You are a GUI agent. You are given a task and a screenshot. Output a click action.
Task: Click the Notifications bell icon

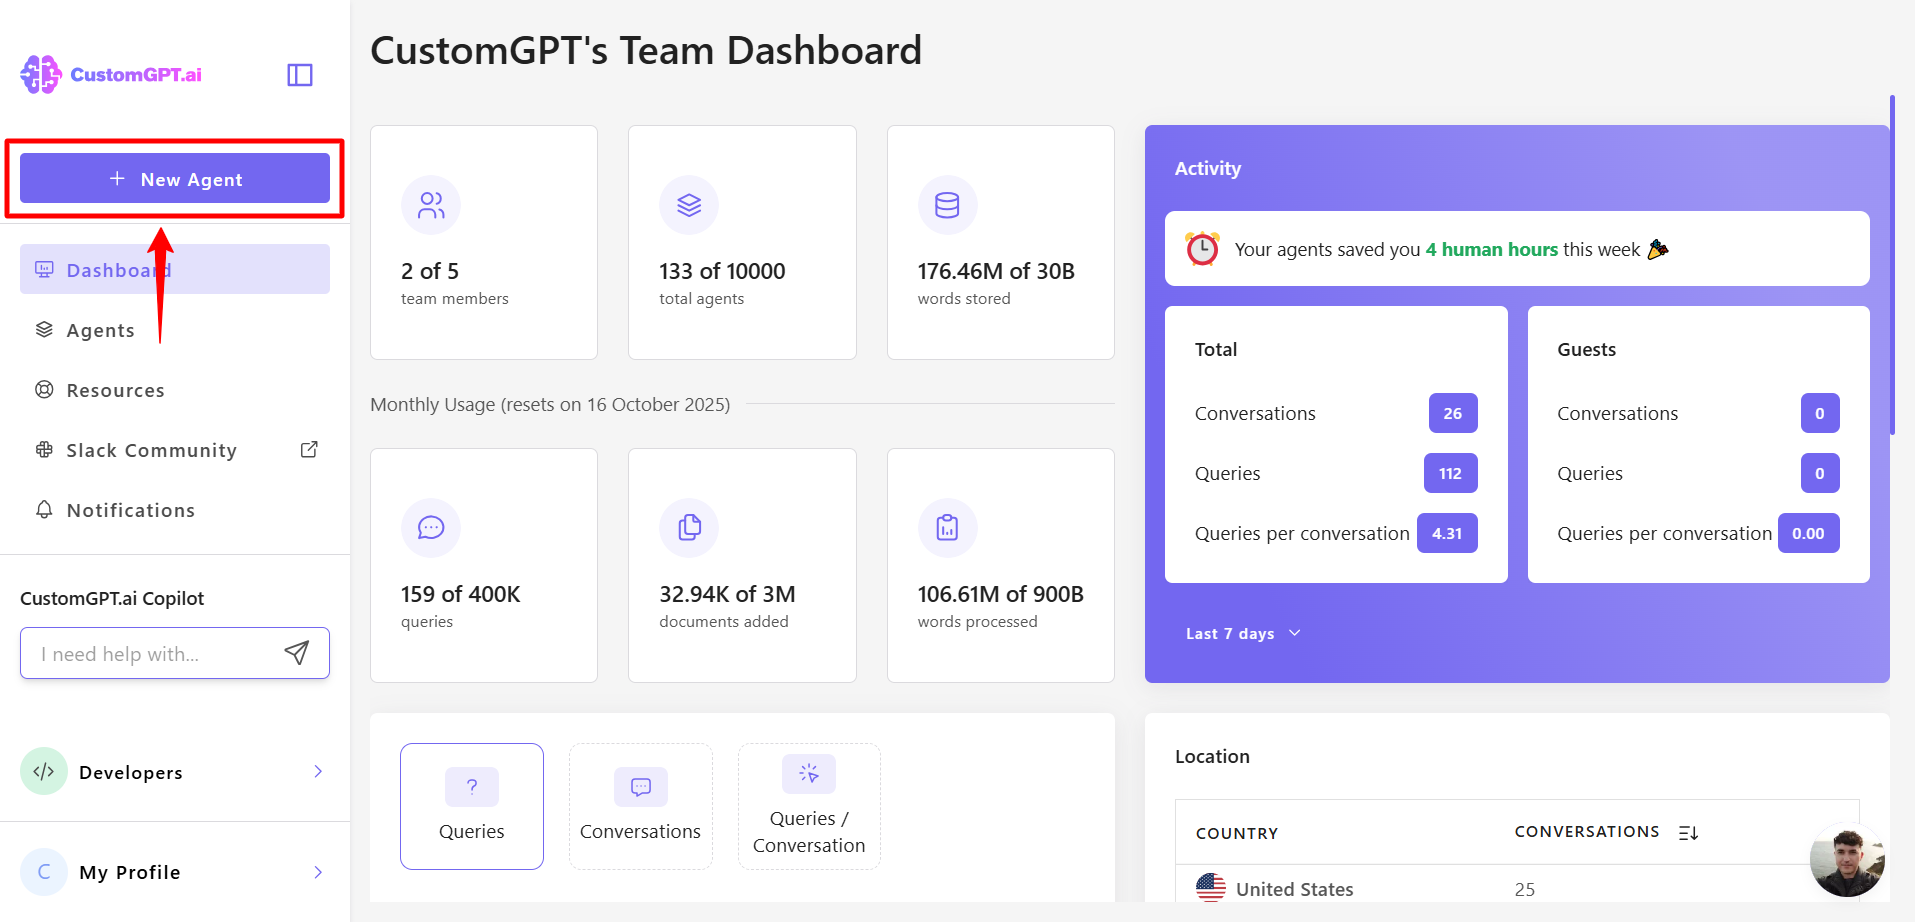point(44,509)
